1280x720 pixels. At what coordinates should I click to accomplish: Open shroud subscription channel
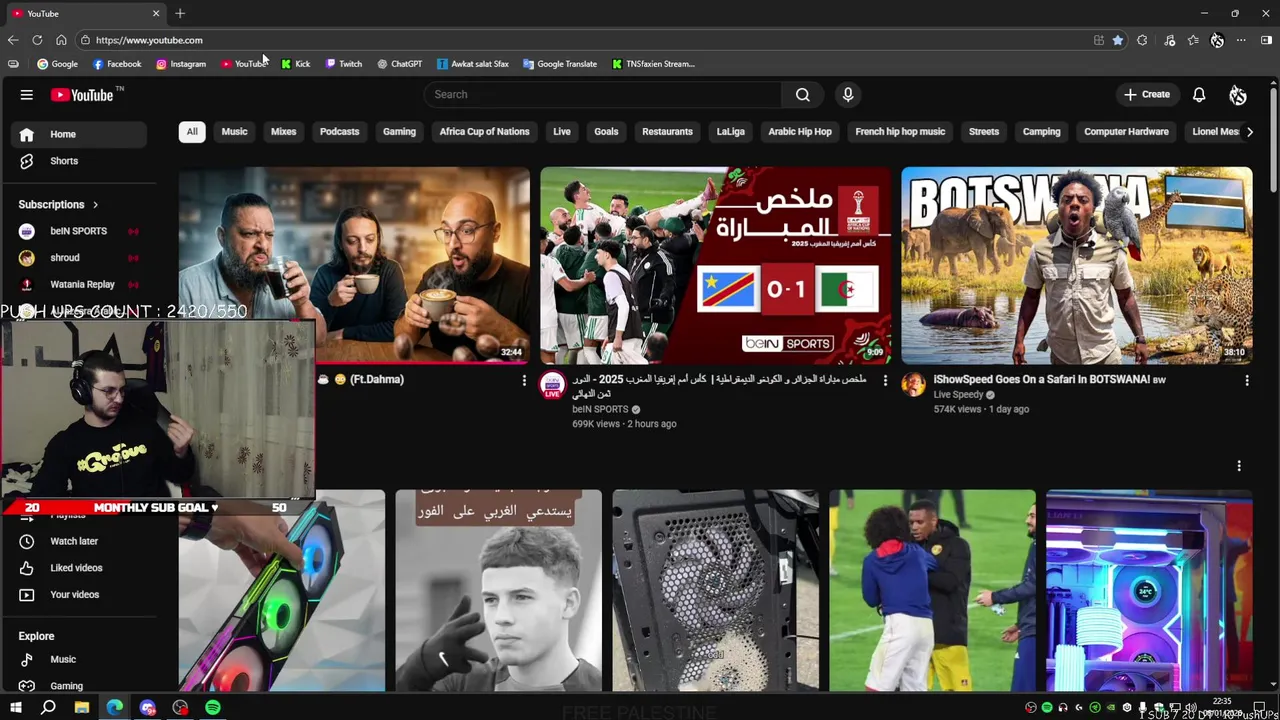(79, 258)
